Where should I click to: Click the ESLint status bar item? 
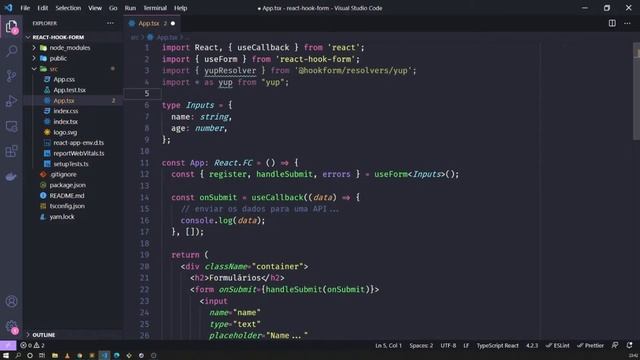[558, 345]
